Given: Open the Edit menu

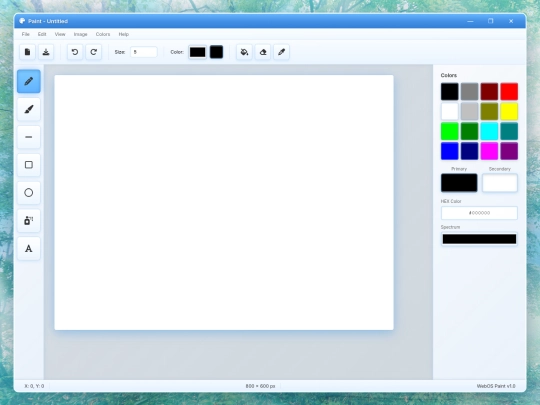Looking at the screenshot, I should [42, 34].
